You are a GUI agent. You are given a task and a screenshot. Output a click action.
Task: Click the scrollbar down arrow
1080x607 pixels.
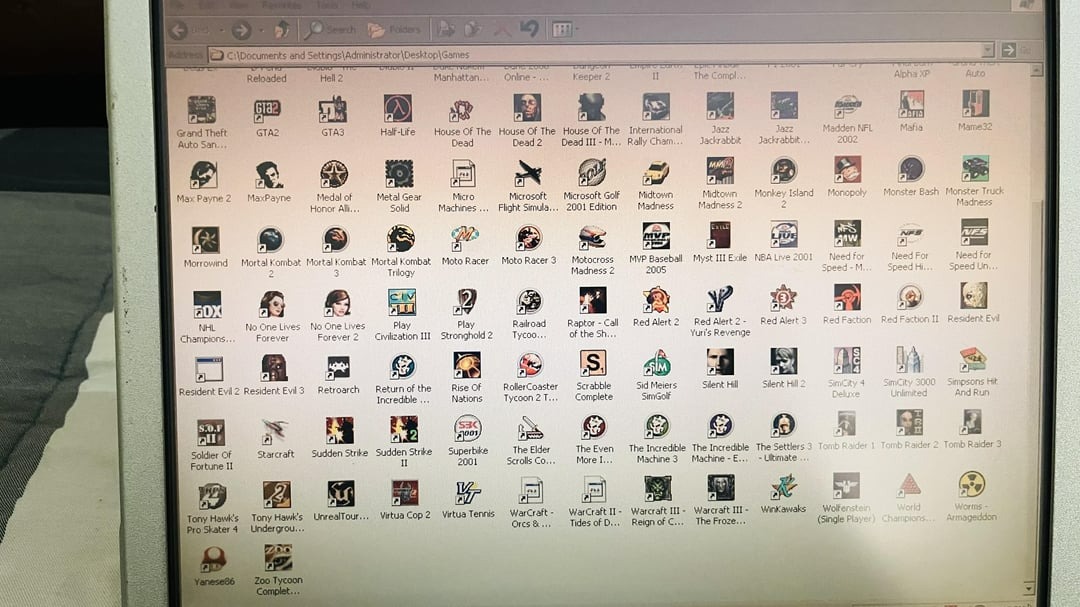[x=1029, y=588]
